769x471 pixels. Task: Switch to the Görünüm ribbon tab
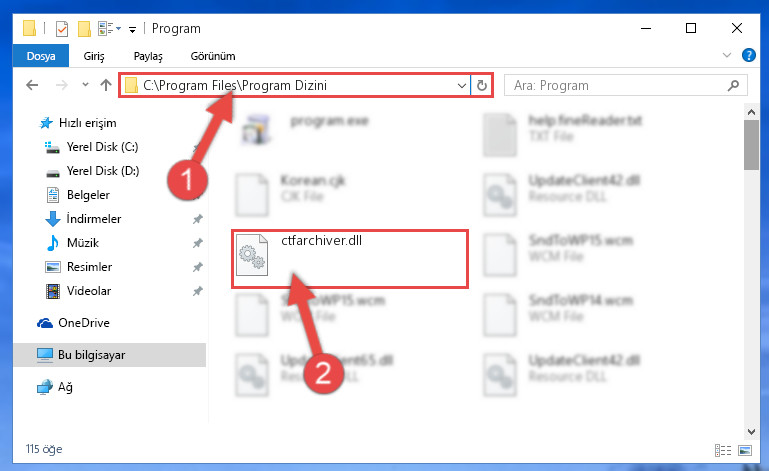(213, 56)
